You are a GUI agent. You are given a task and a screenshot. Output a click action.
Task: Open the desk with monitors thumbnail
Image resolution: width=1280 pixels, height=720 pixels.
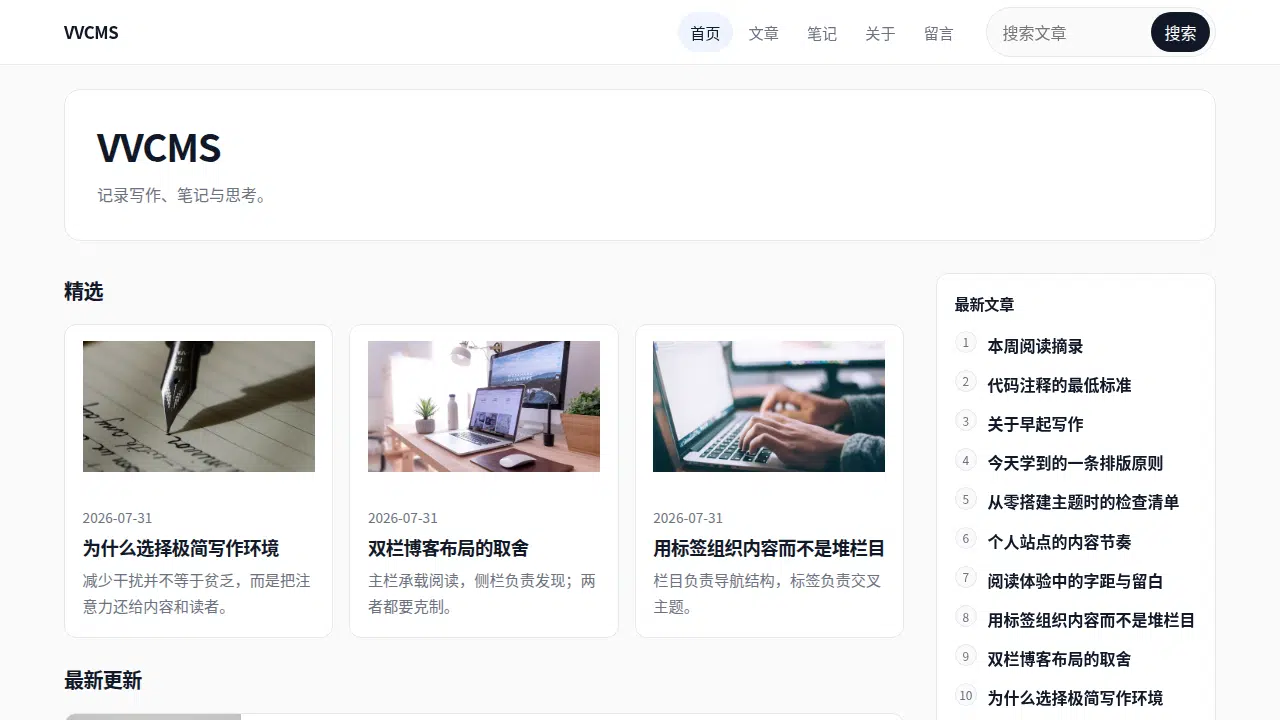(484, 406)
